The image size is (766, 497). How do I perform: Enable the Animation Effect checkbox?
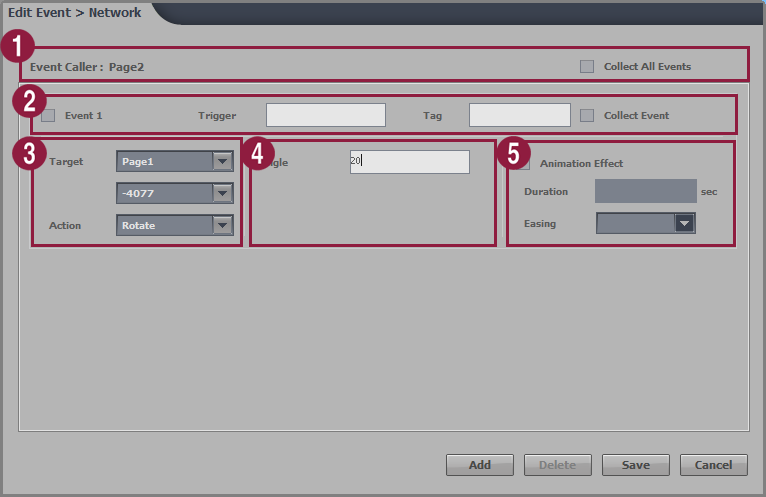pos(524,163)
